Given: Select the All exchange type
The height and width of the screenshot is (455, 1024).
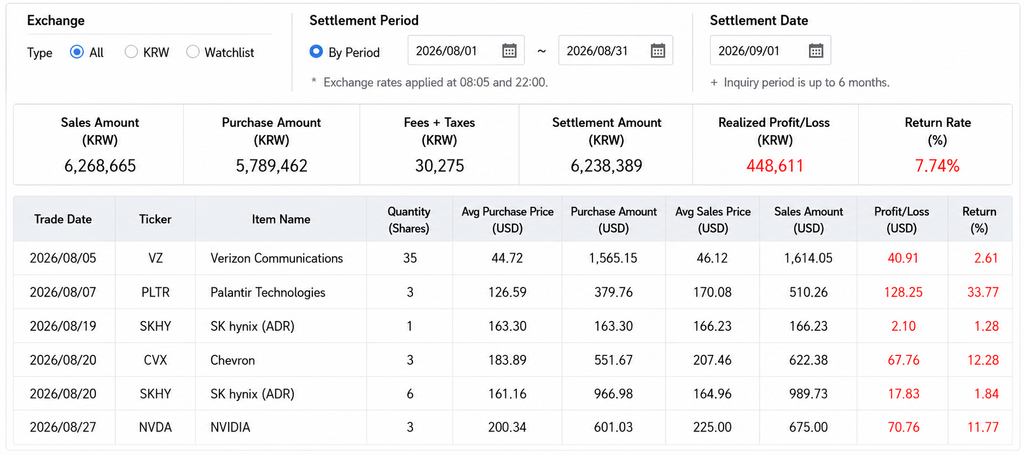Looking at the screenshot, I should click(x=76, y=52).
